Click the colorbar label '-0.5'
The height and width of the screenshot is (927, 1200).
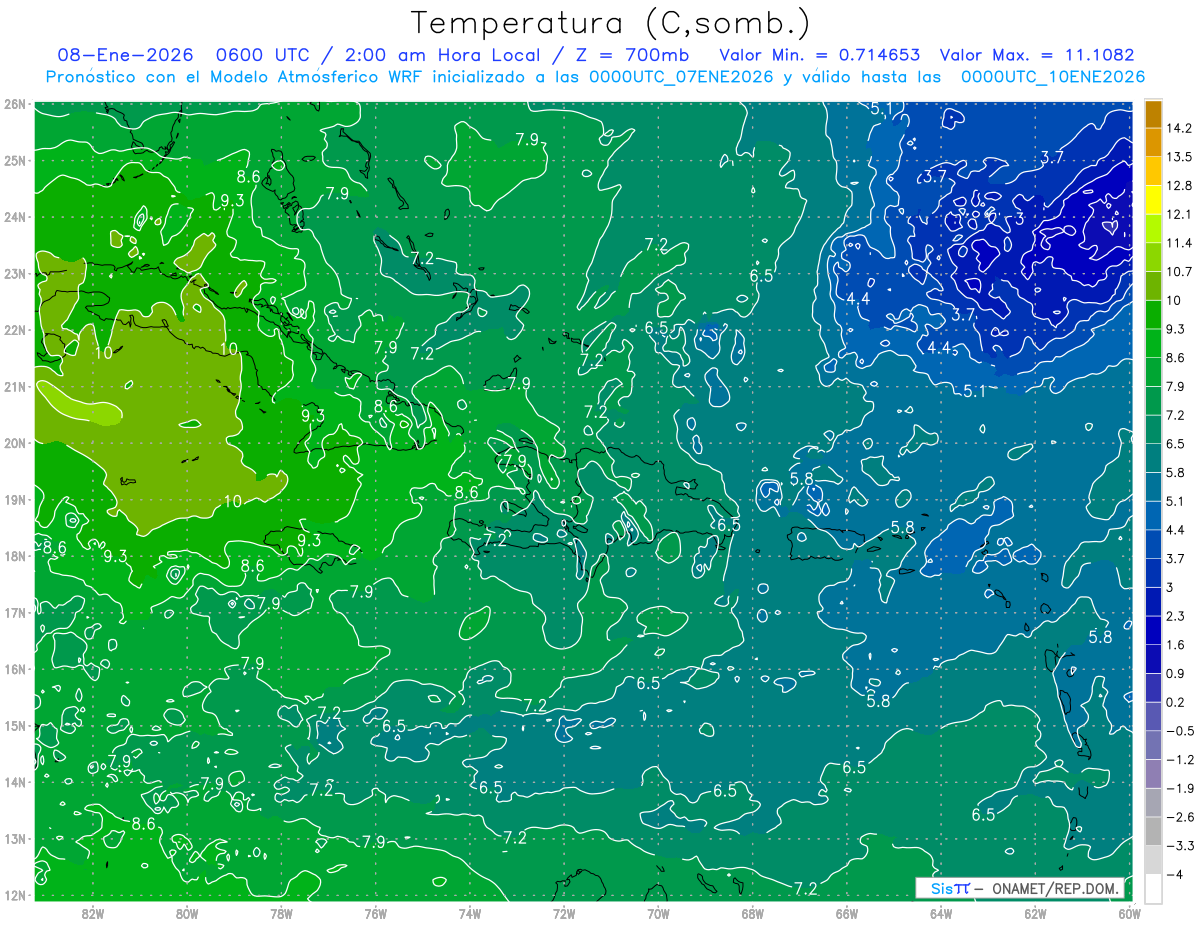pyautogui.click(x=1179, y=730)
